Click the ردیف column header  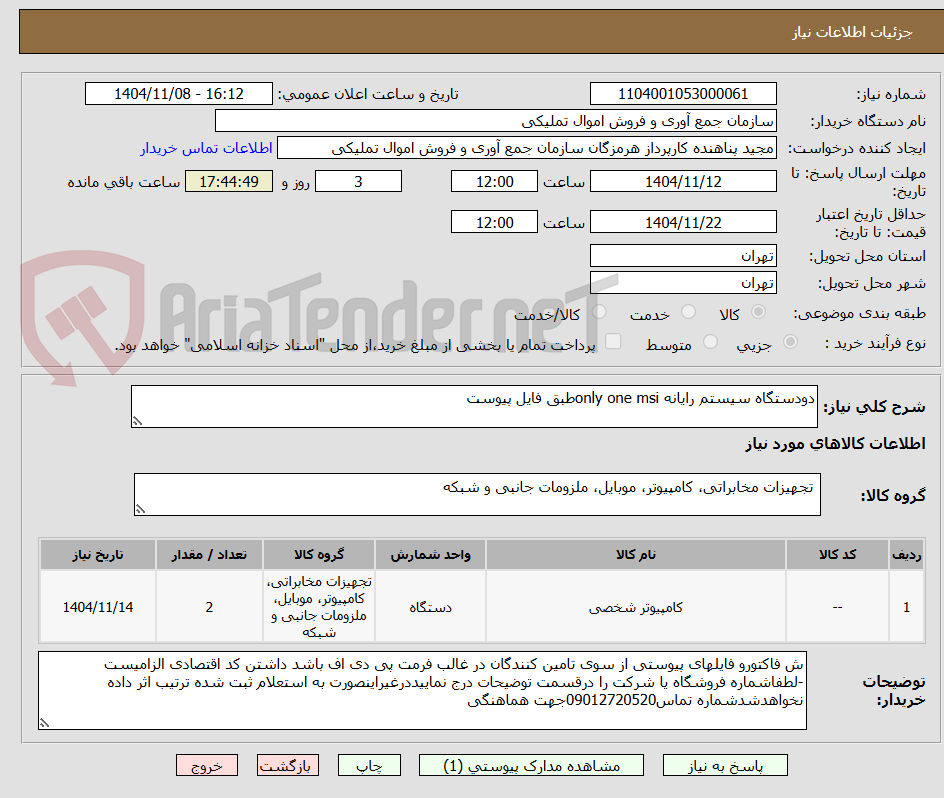(906, 555)
